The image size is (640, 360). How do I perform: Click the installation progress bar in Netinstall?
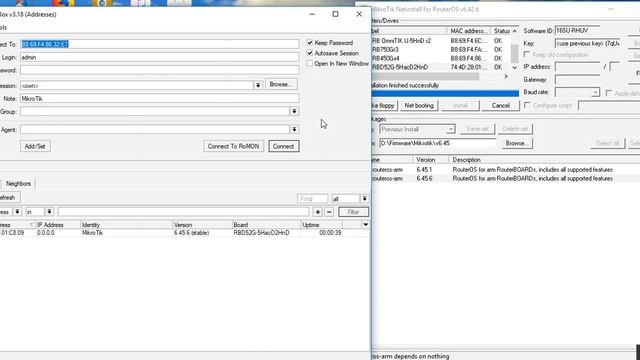[x=445, y=93]
